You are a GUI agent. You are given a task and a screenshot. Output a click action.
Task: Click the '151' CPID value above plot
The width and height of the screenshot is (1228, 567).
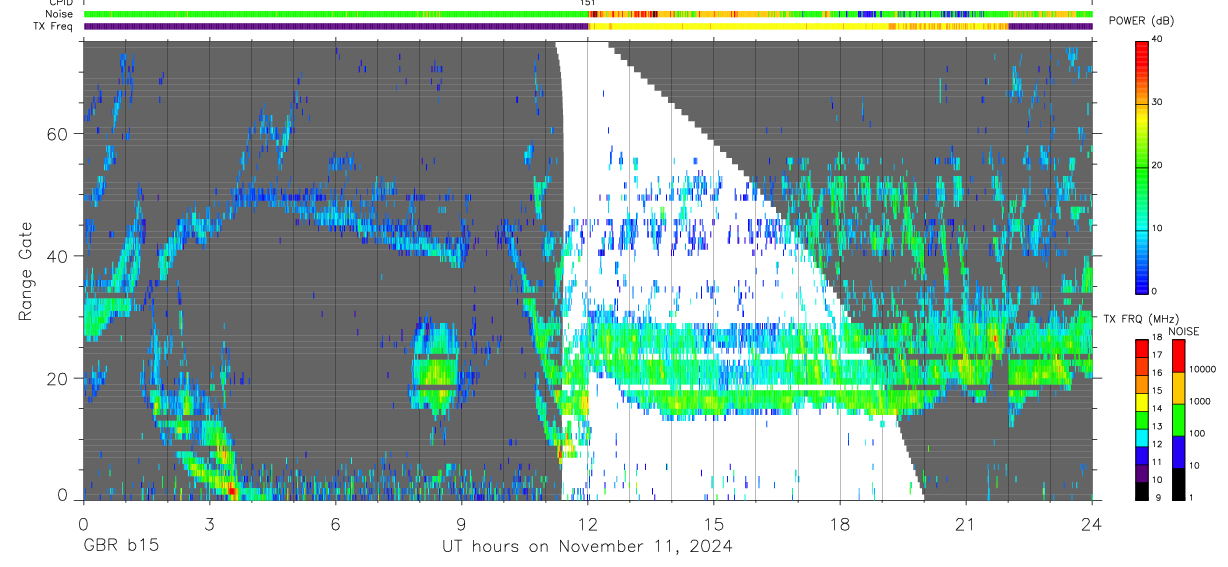[x=588, y=3]
